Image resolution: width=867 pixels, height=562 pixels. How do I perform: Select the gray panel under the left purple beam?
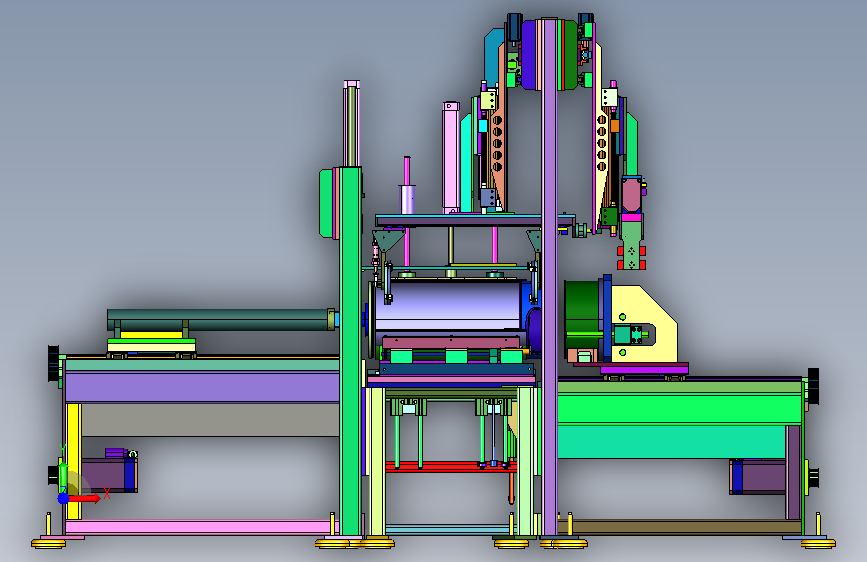click(x=210, y=420)
